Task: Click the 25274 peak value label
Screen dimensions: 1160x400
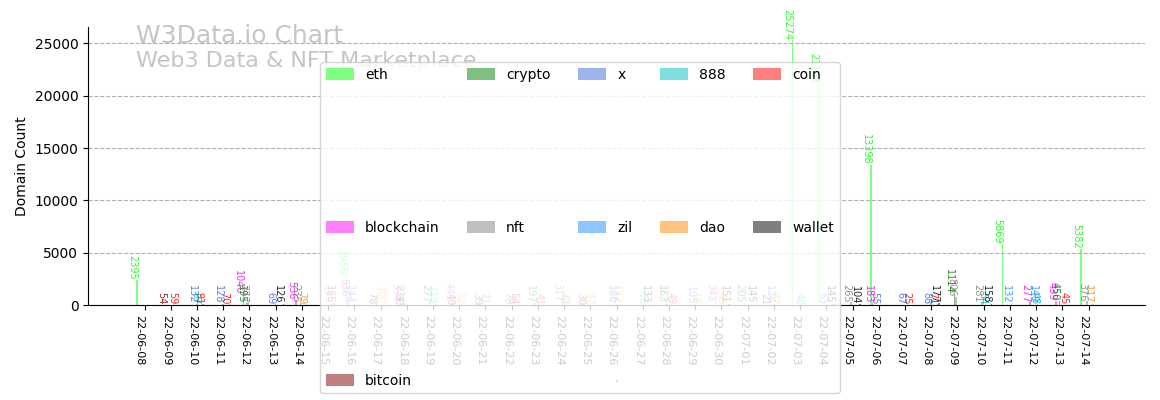Action: pos(788,25)
